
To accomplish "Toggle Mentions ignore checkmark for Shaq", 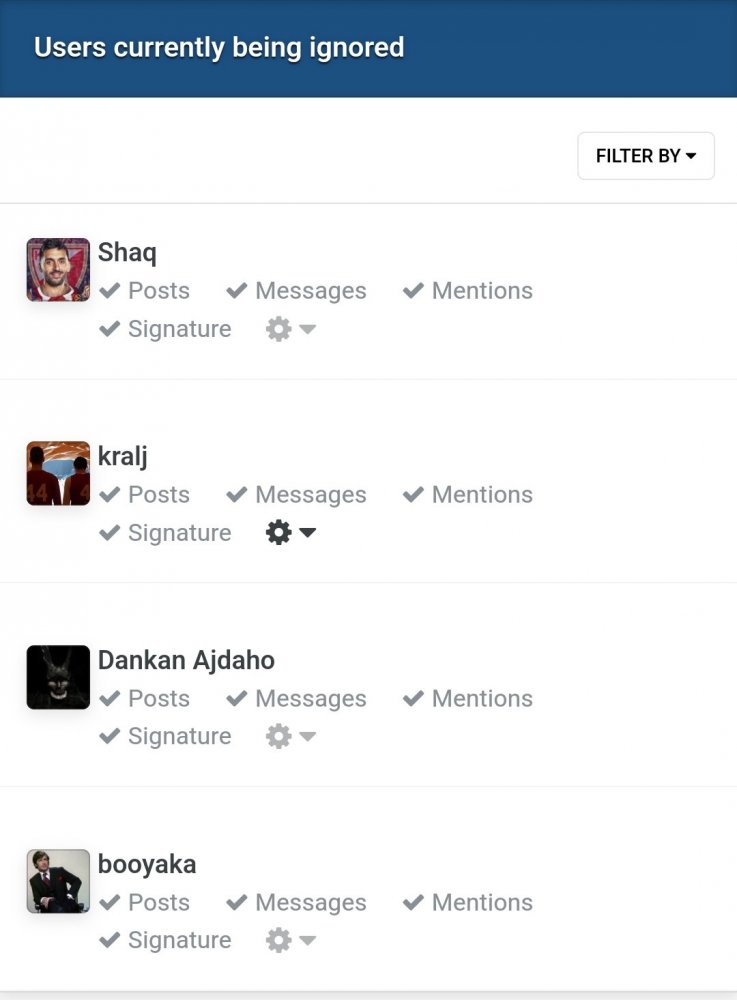I will 468,291.
